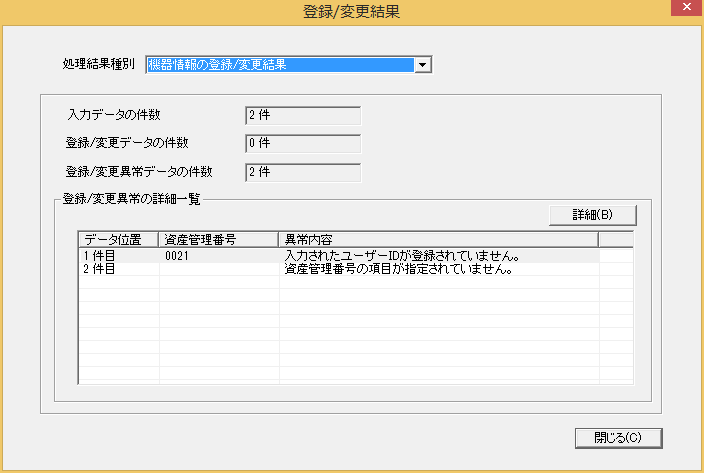
Task: Click the 入力データの件数 field showing 2 件
Action: pos(303,115)
